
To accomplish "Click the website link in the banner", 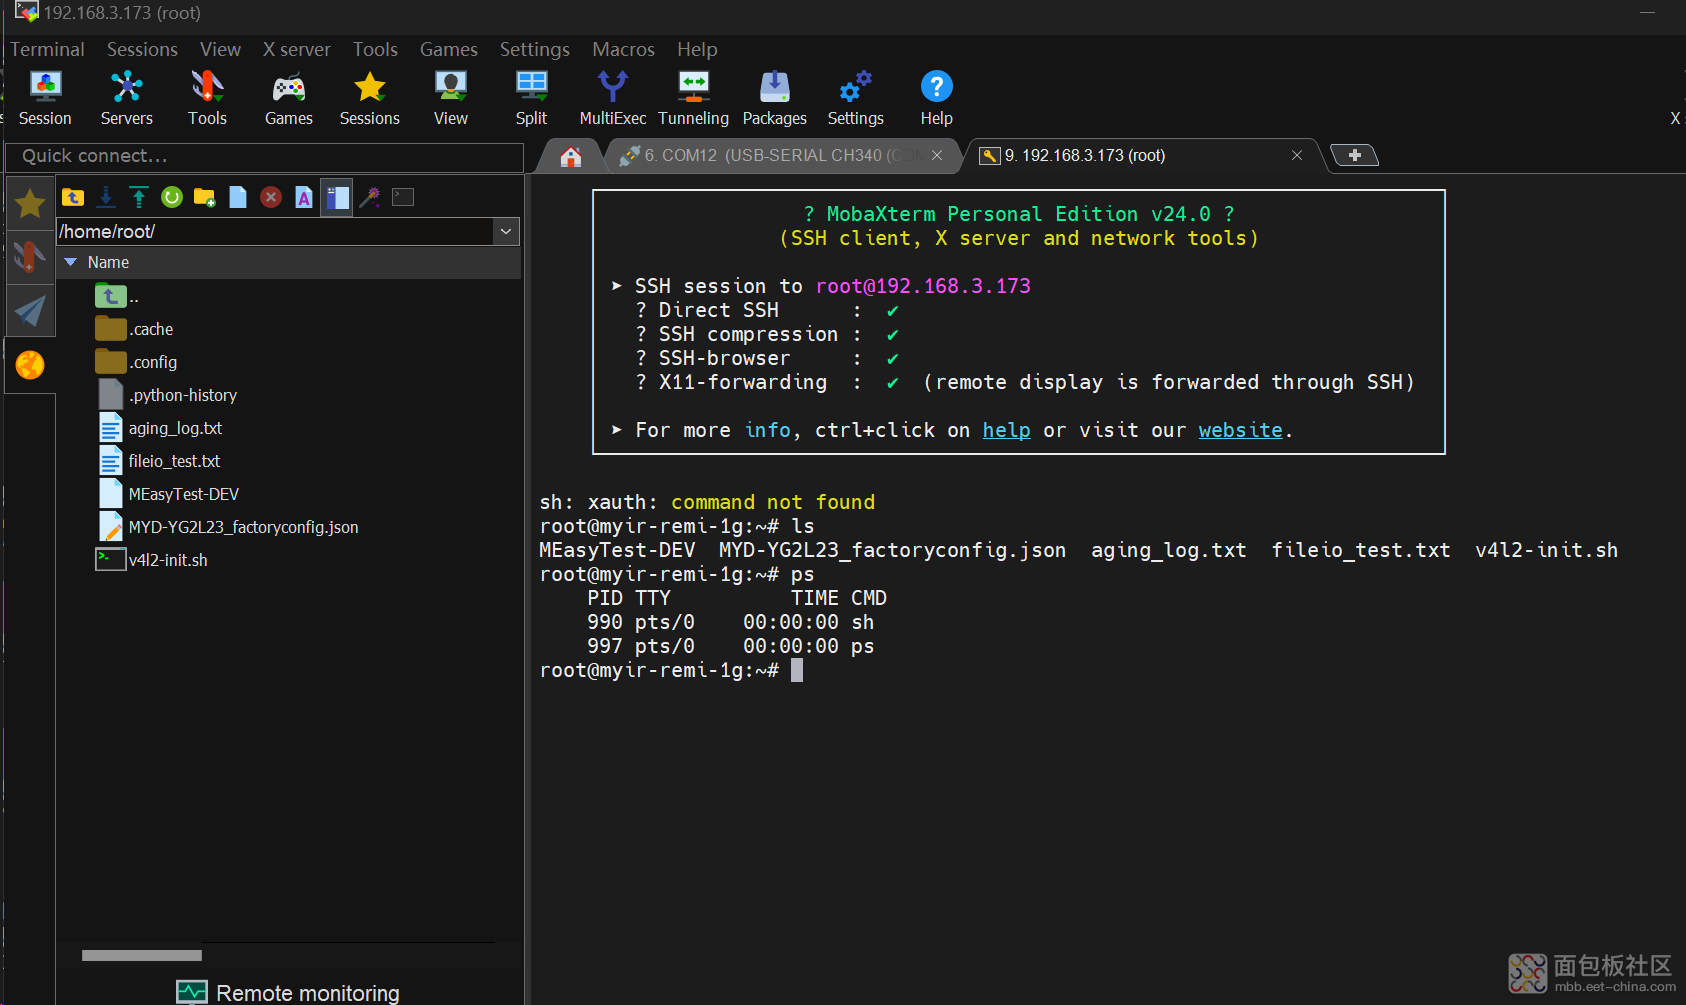I will [x=1240, y=430].
